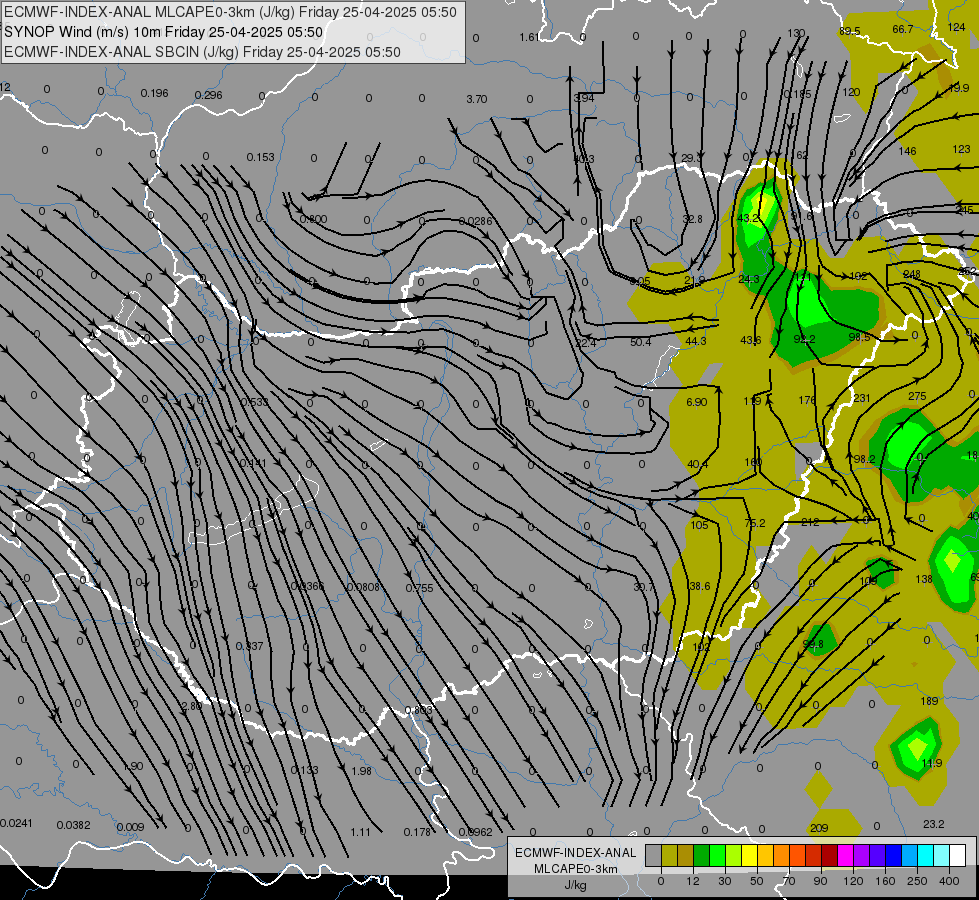This screenshot has height=900, width=979.
Task: Click the MLCAPE0-3km title line at top
Action: coord(230,12)
